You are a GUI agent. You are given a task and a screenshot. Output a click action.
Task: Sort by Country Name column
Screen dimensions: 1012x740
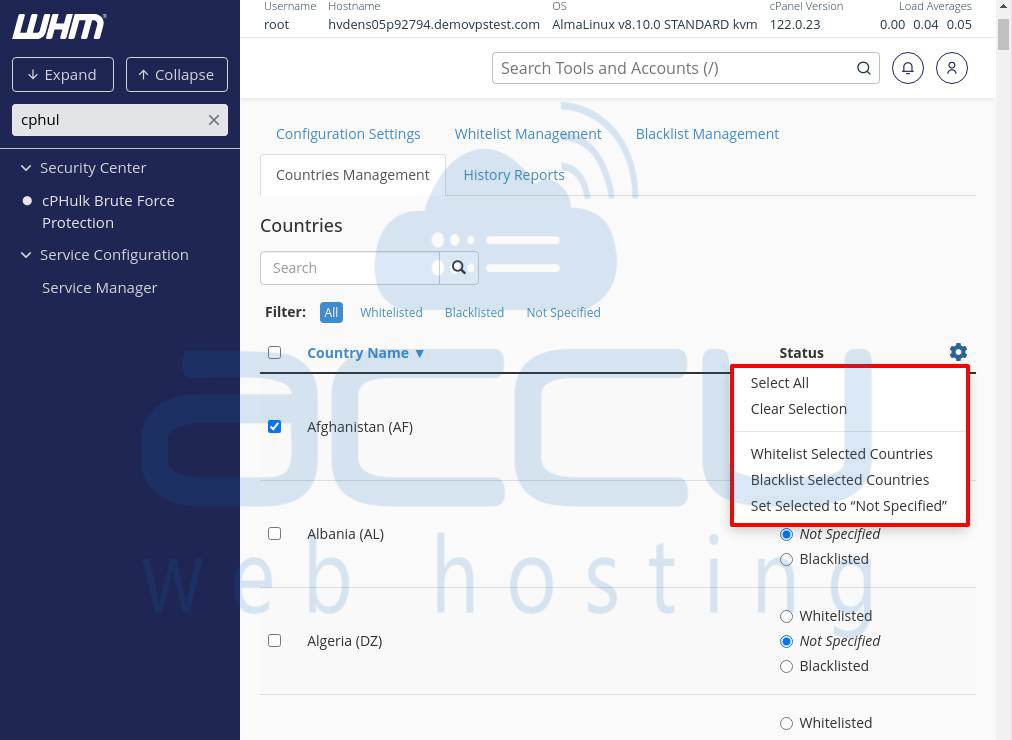tap(365, 353)
